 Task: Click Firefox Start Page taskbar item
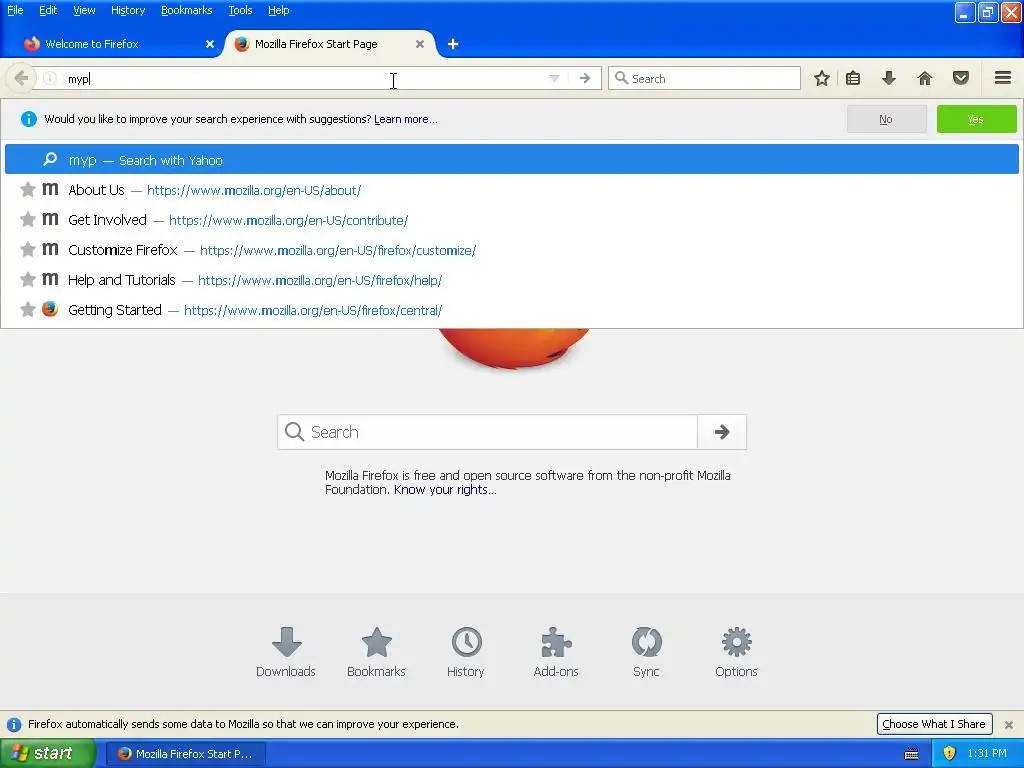185,754
